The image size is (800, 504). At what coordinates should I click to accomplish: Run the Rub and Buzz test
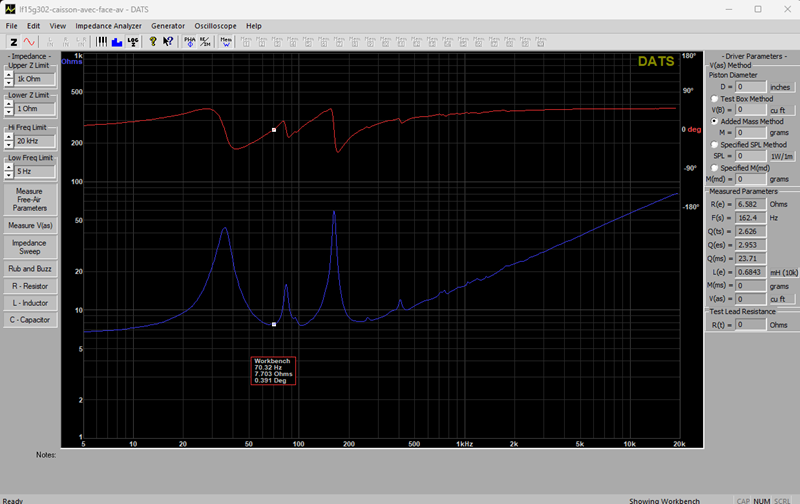30,269
